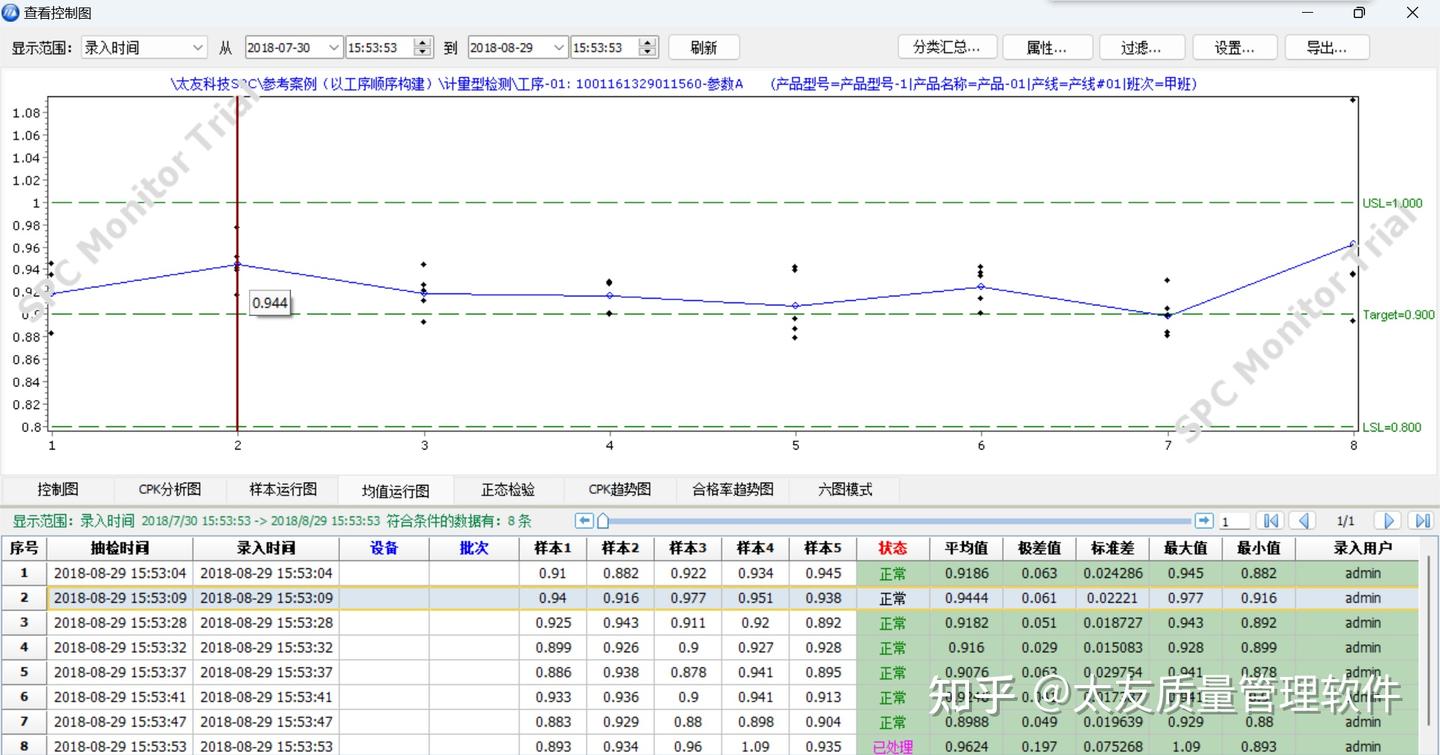Open the 设置 settings dialog
This screenshot has height=755, width=1440.
1234,47
